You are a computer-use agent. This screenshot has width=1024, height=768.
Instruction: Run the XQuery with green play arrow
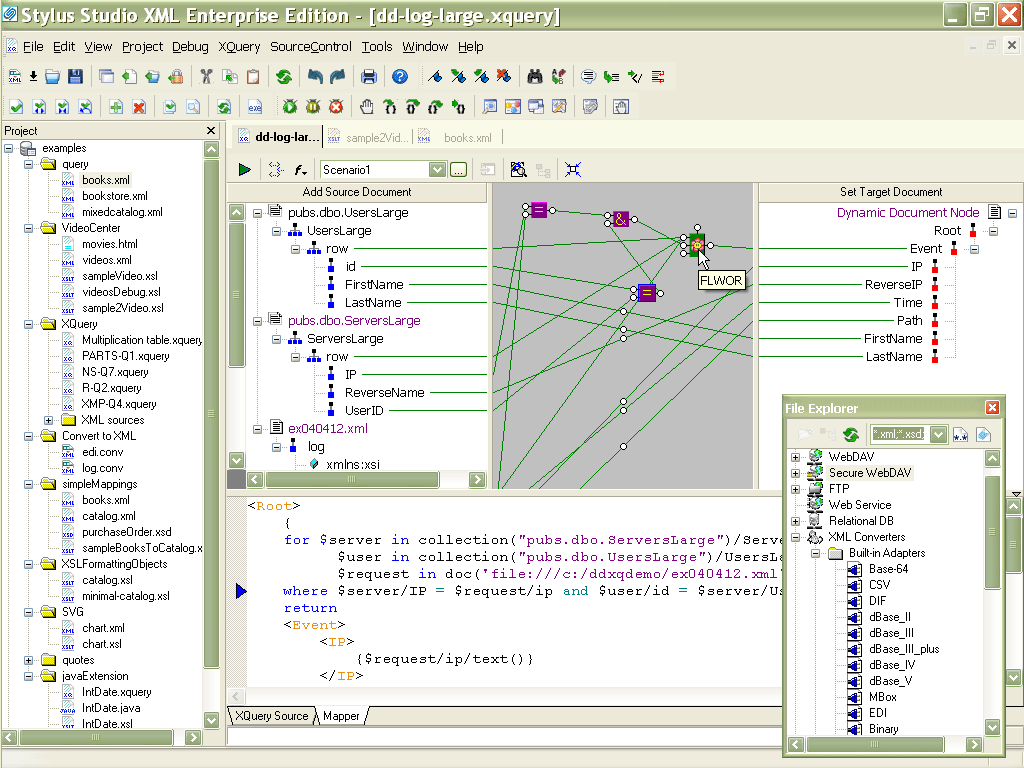(x=244, y=170)
